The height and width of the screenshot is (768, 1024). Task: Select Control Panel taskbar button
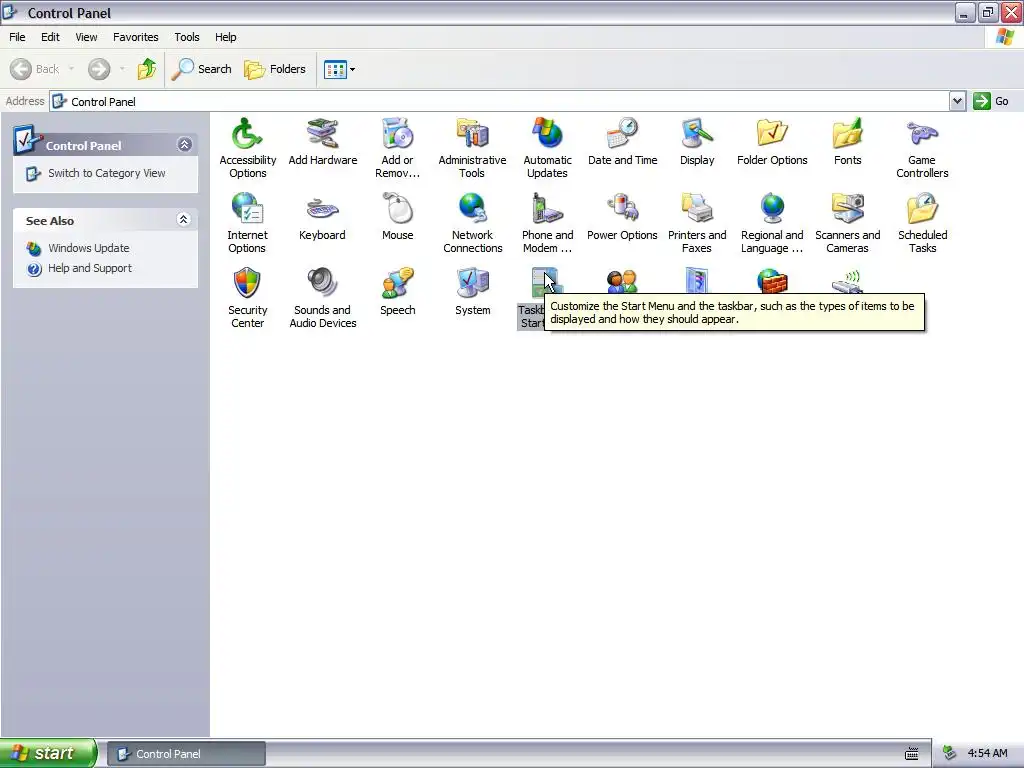pyautogui.click(x=187, y=754)
